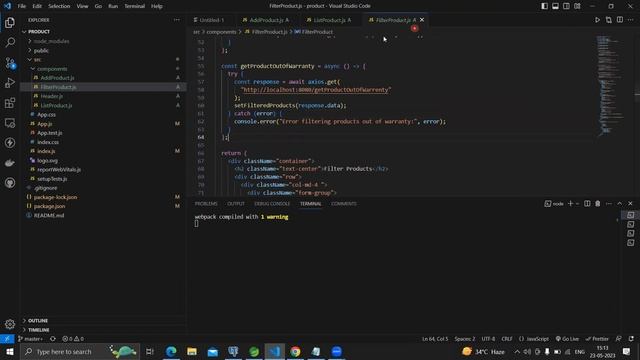This screenshot has height=360, width=640.
Task: Synchronize changes icon in status bar
Action: [53, 339]
